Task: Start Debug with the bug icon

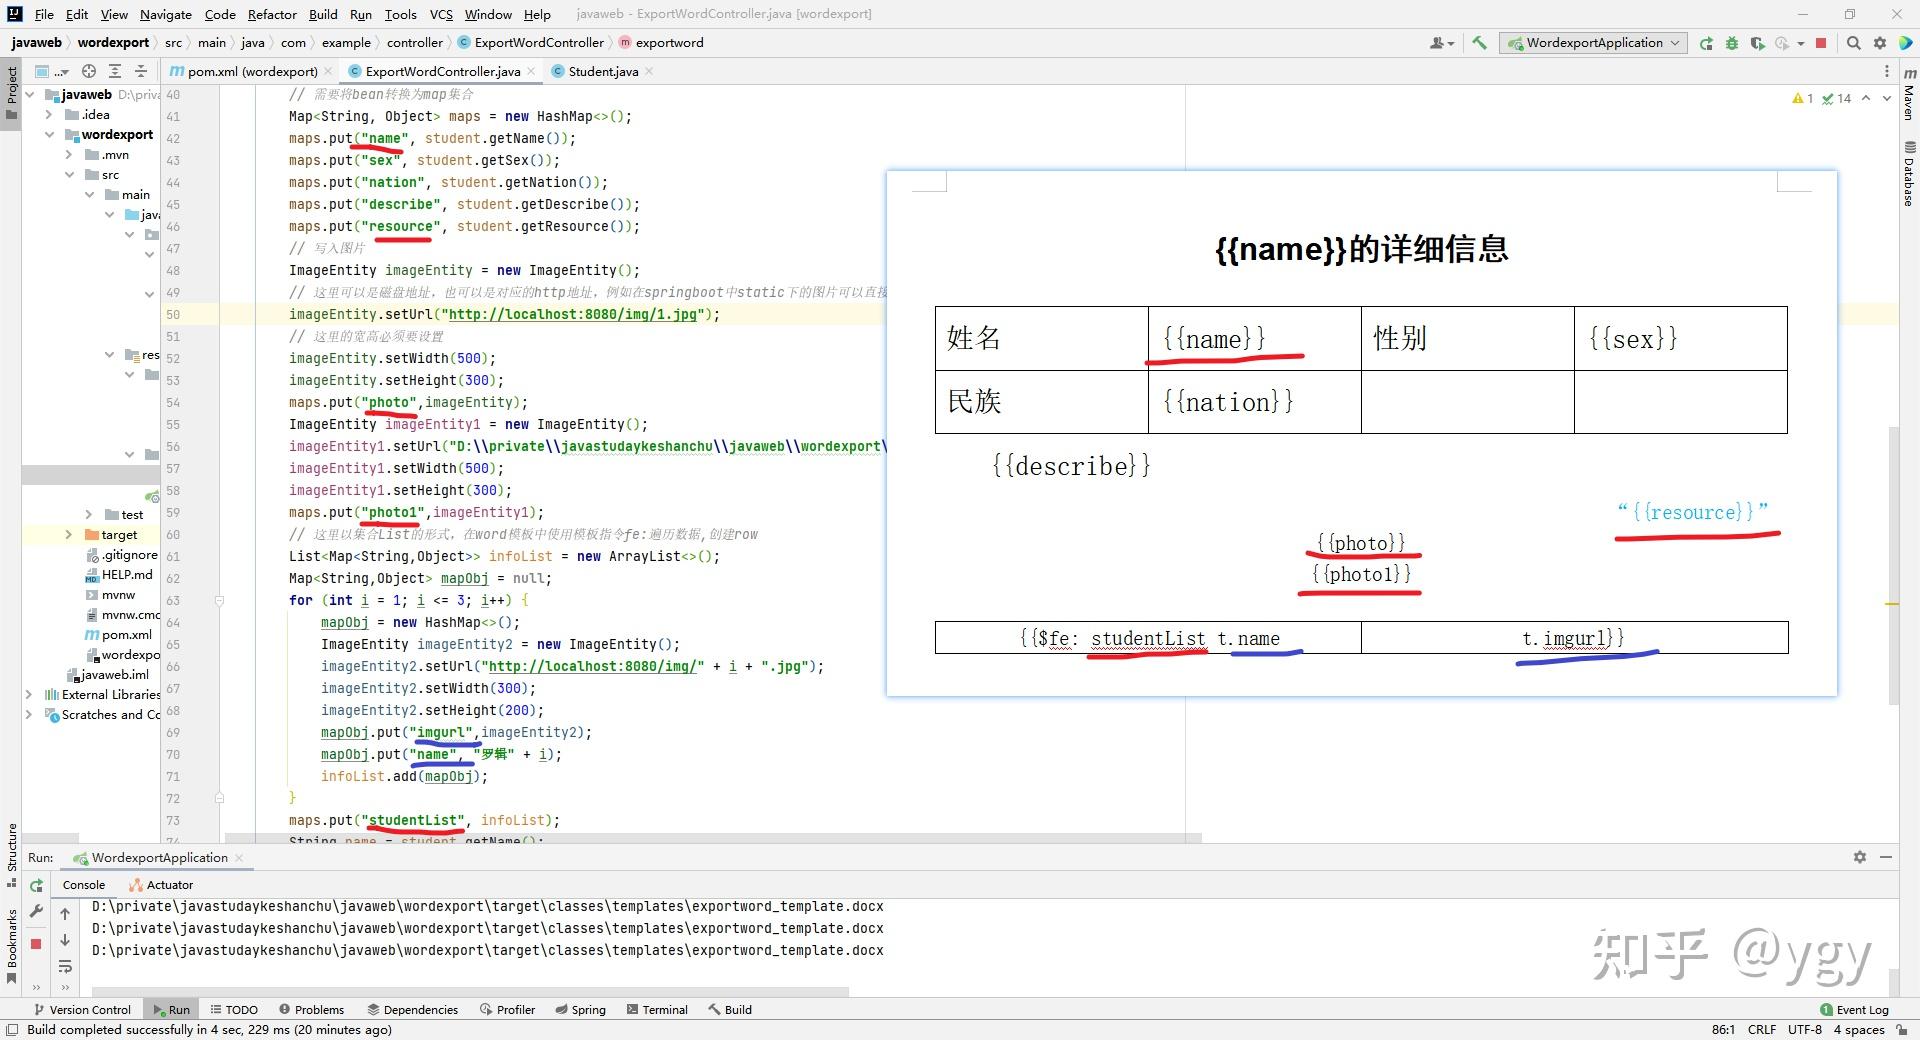Action: (x=1732, y=44)
